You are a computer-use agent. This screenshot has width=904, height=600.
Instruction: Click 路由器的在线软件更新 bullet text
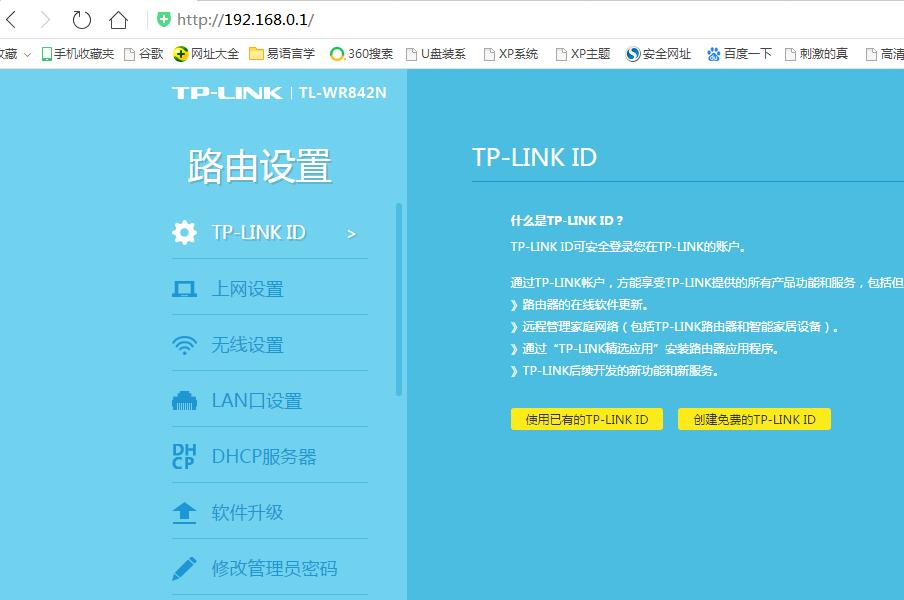[x=585, y=304]
